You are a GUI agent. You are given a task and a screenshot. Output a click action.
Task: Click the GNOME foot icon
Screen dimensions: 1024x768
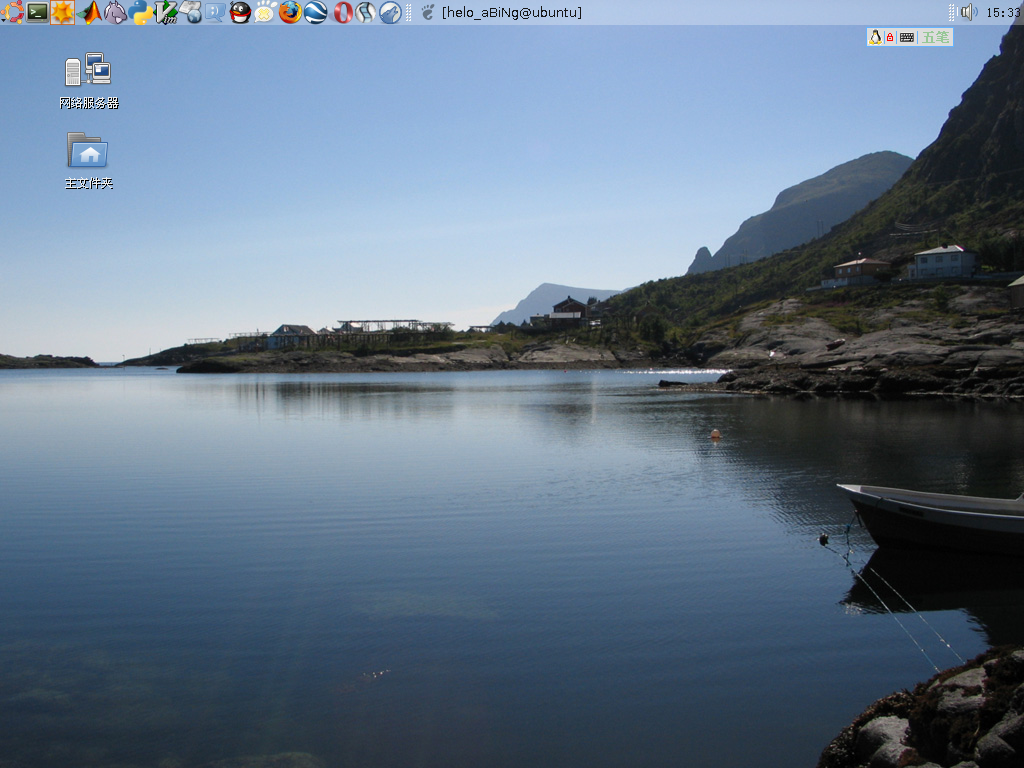[428, 12]
